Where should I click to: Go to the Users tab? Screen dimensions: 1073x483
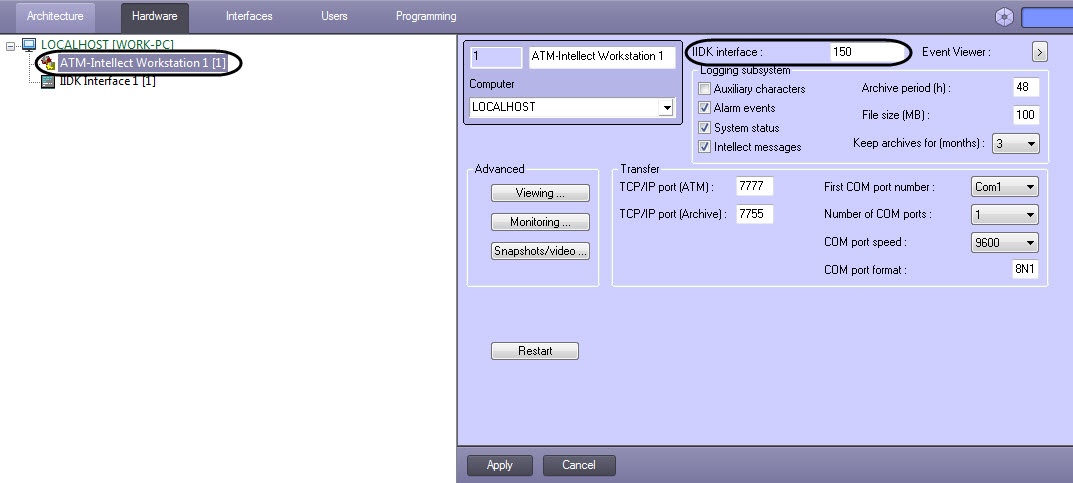point(334,16)
